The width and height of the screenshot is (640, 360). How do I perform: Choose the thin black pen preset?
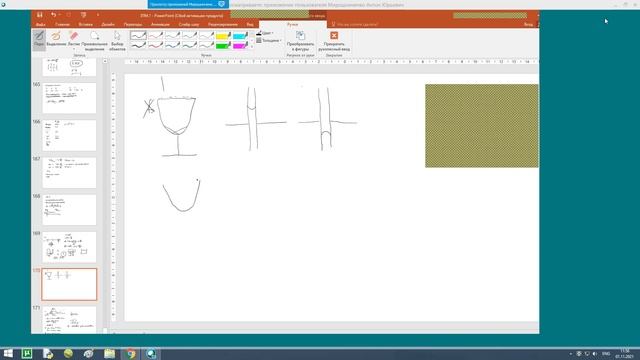(x=138, y=36)
